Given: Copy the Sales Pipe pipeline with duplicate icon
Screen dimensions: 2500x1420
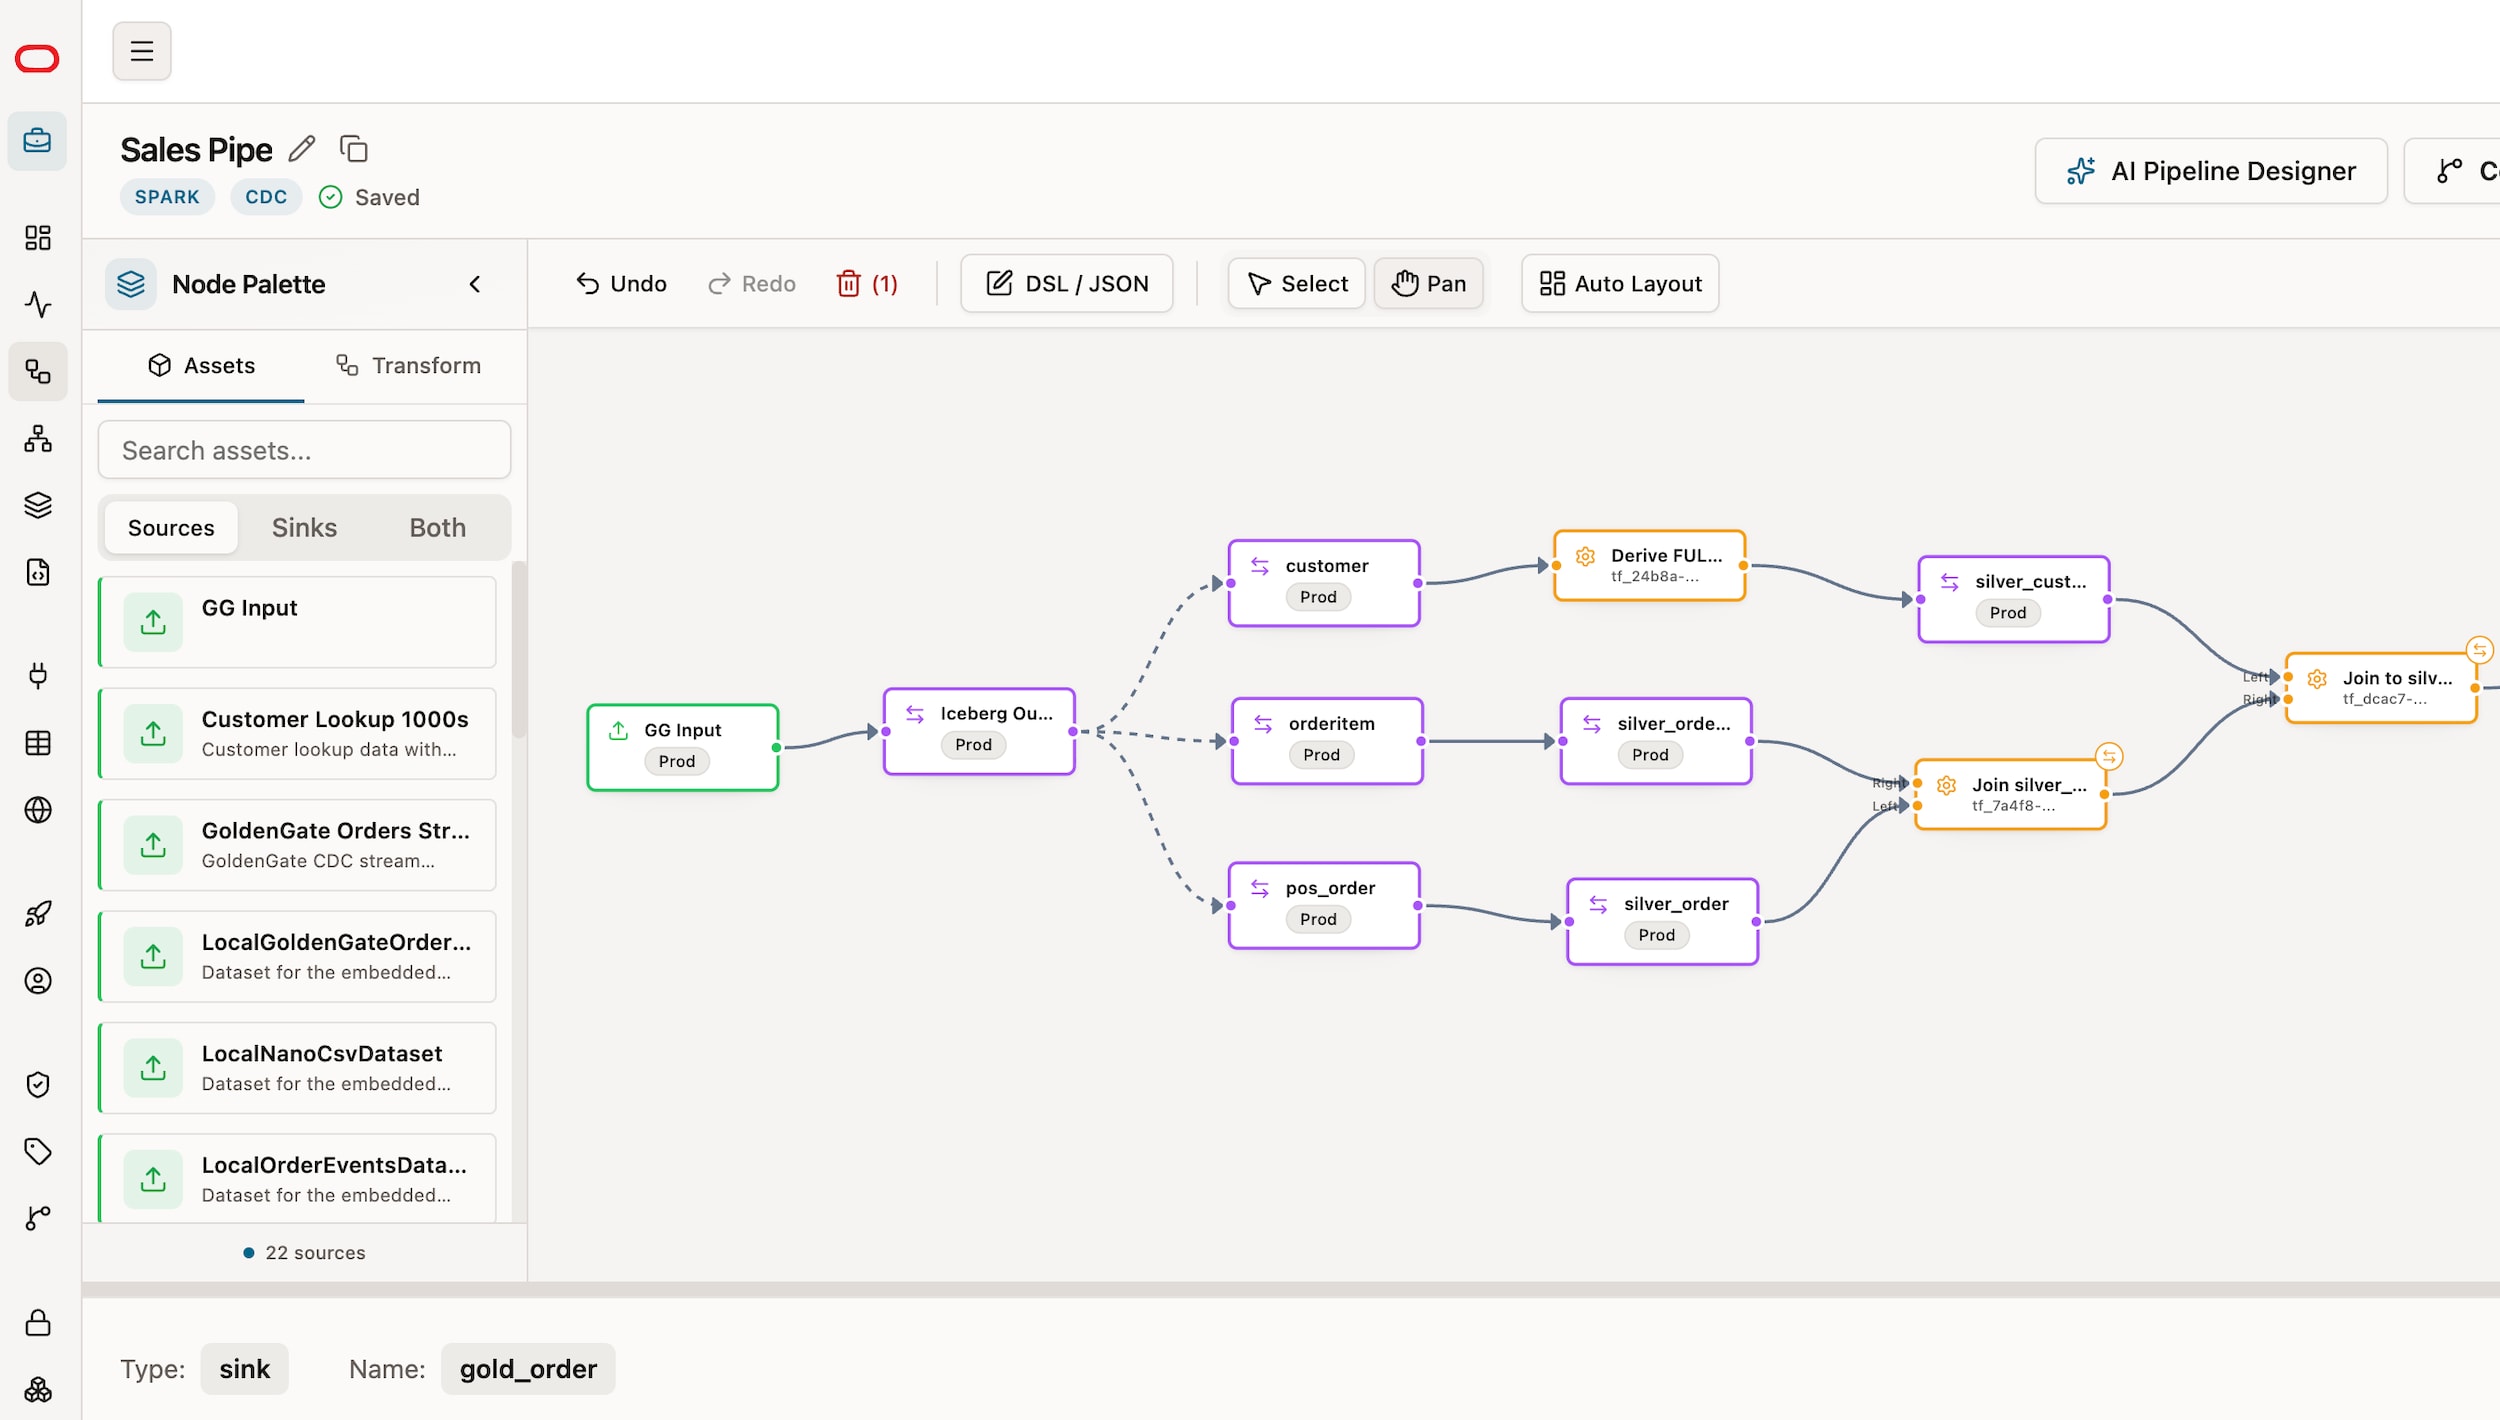Looking at the screenshot, I should 354,149.
